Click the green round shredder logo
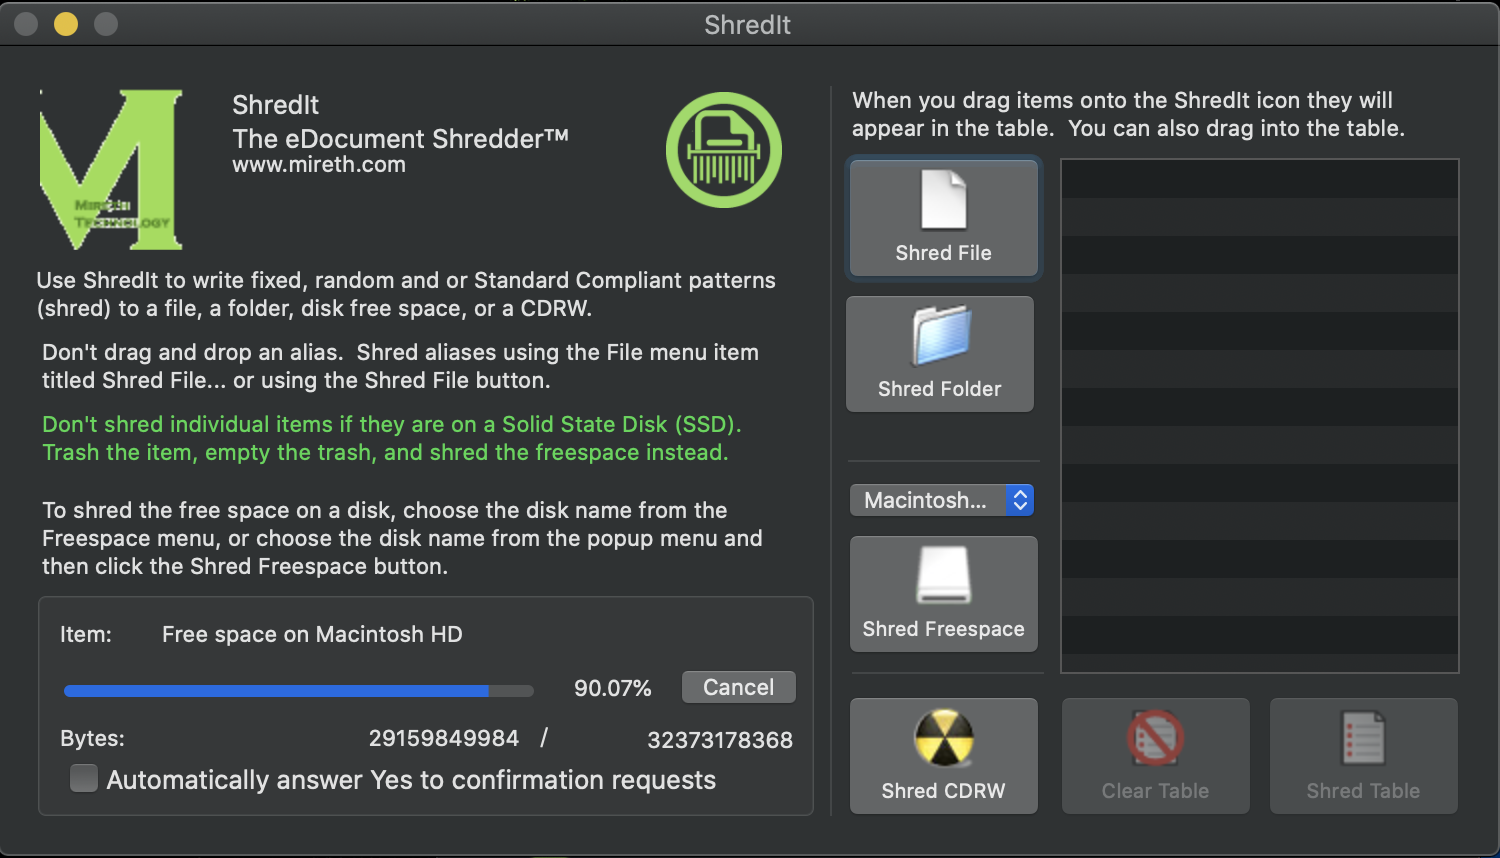Screen dimensions: 1500x858 click(724, 150)
